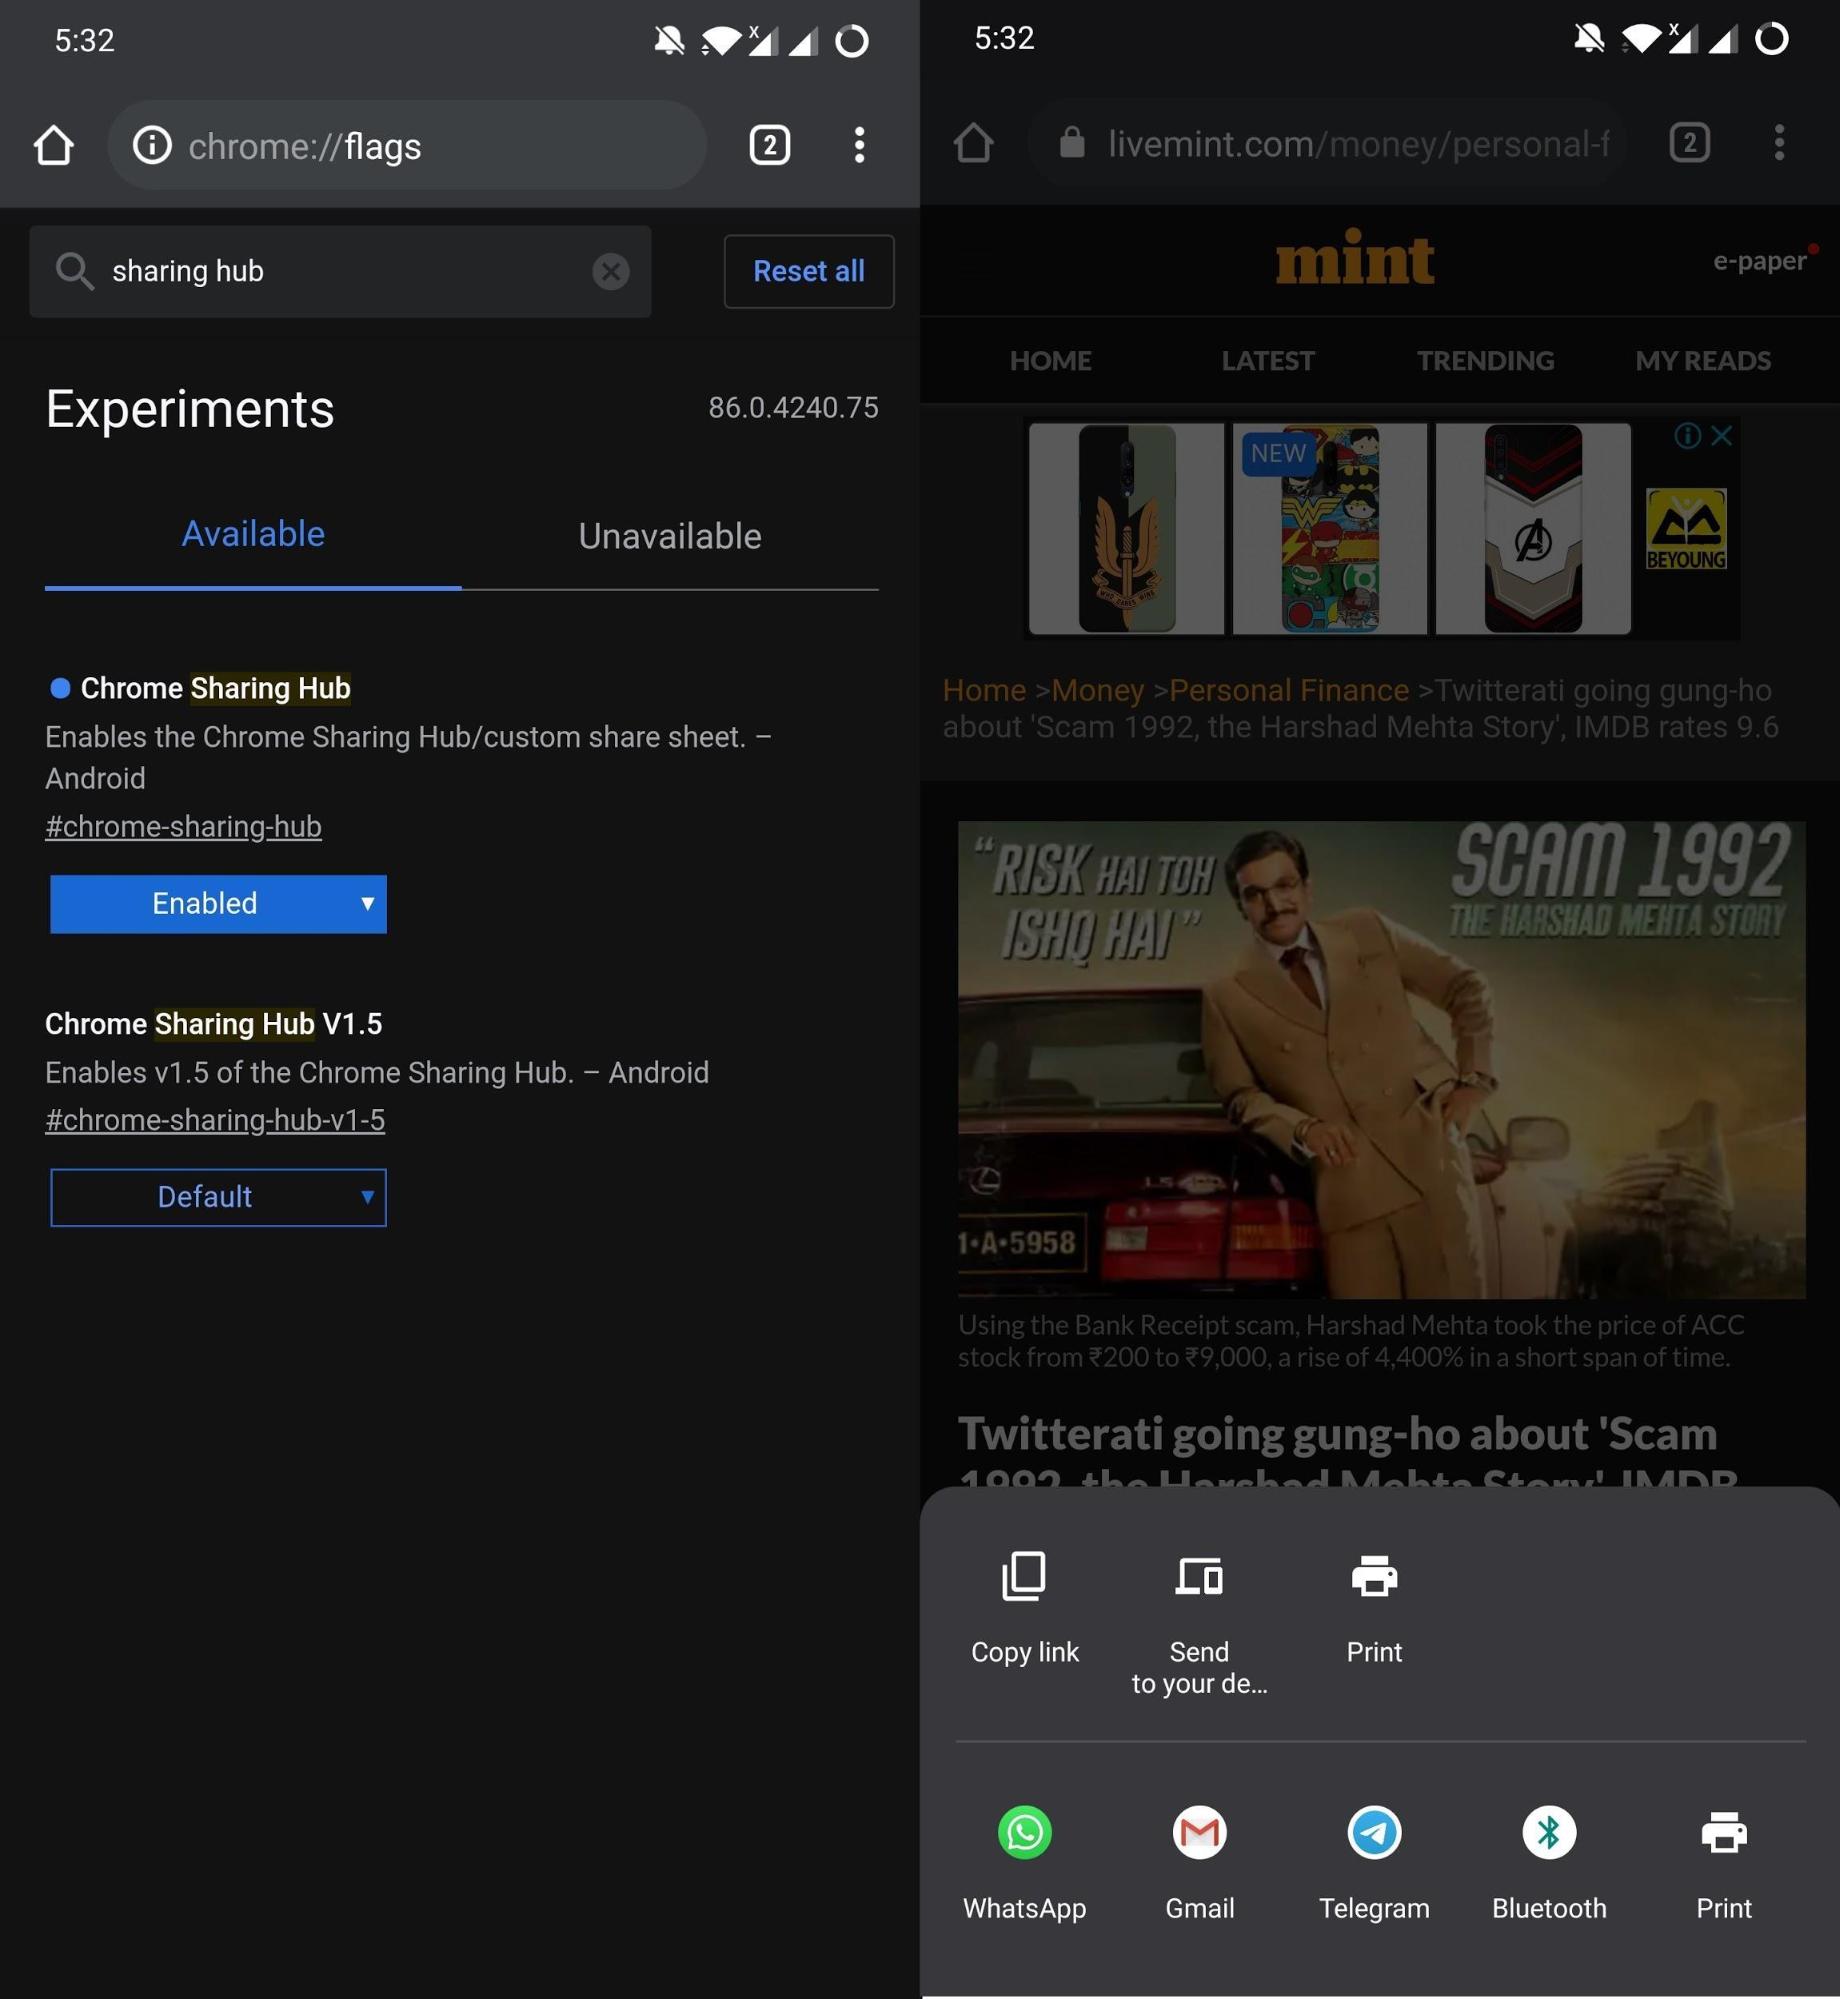Click the version number 86.0.4240.75
The image size is (1840, 1999).
click(793, 408)
